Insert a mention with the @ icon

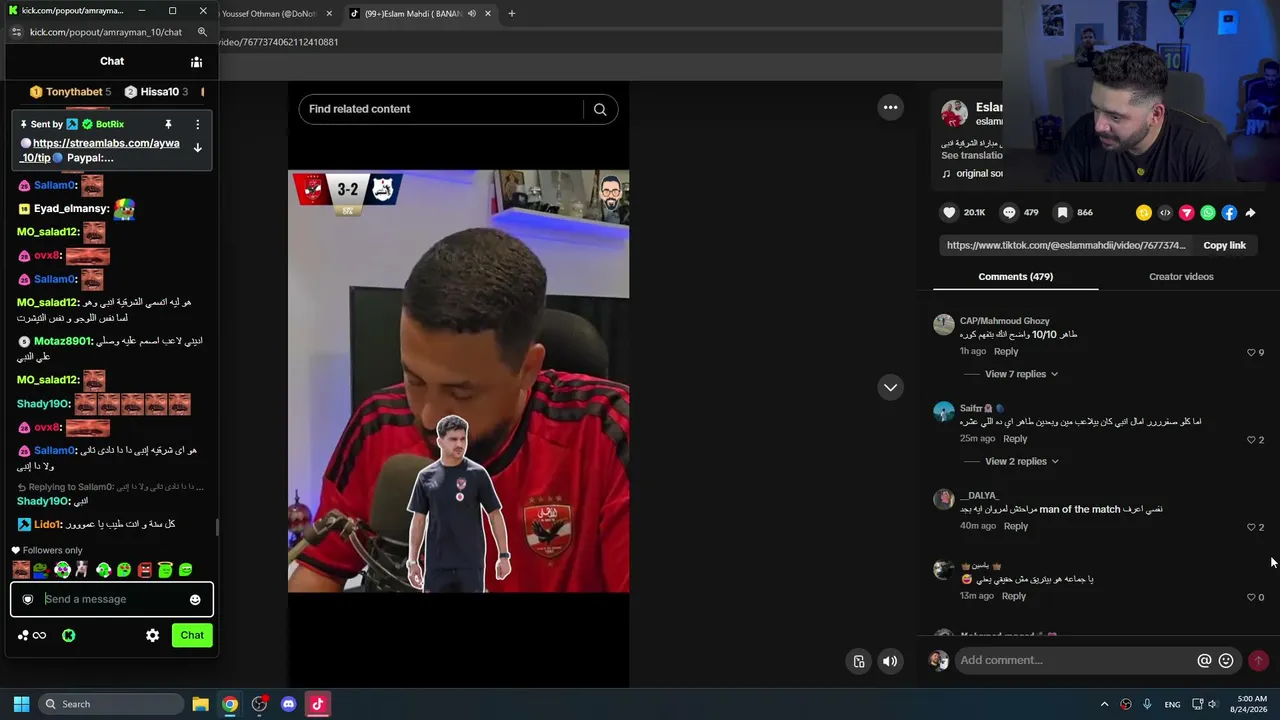pyautogui.click(x=1204, y=660)
